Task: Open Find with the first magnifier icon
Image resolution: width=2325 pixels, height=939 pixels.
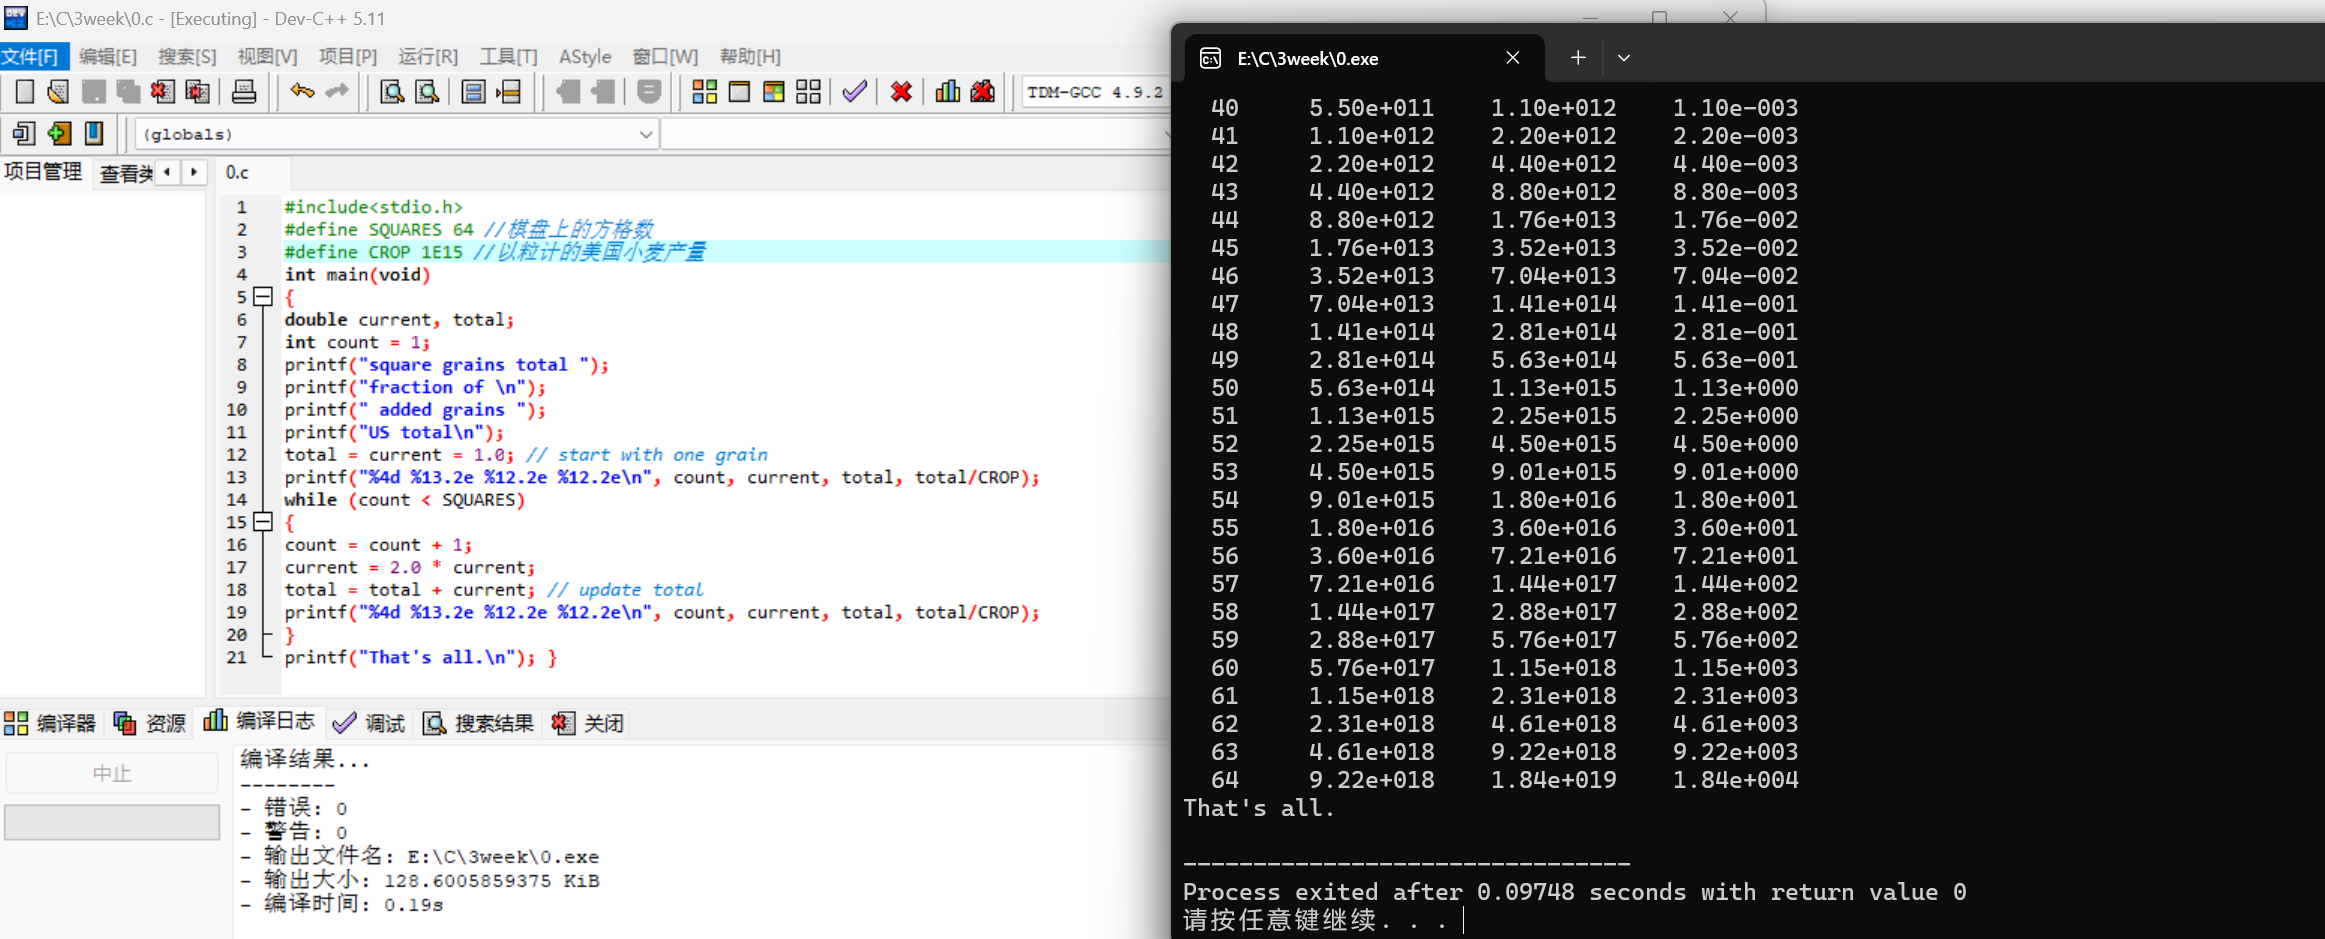Action: 392,92
